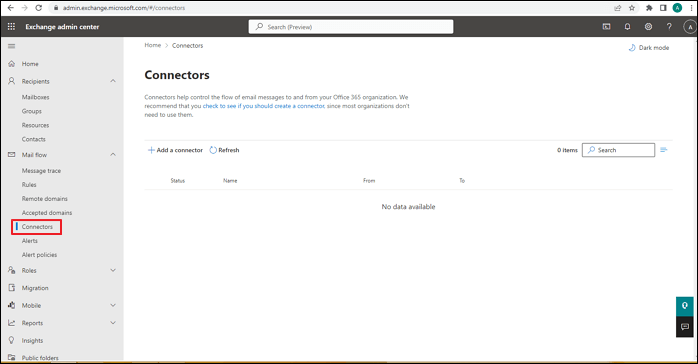The width and height of the screenshot is (698, 364).
Task: Sort by From column header
Action: [x=369, y=181]
